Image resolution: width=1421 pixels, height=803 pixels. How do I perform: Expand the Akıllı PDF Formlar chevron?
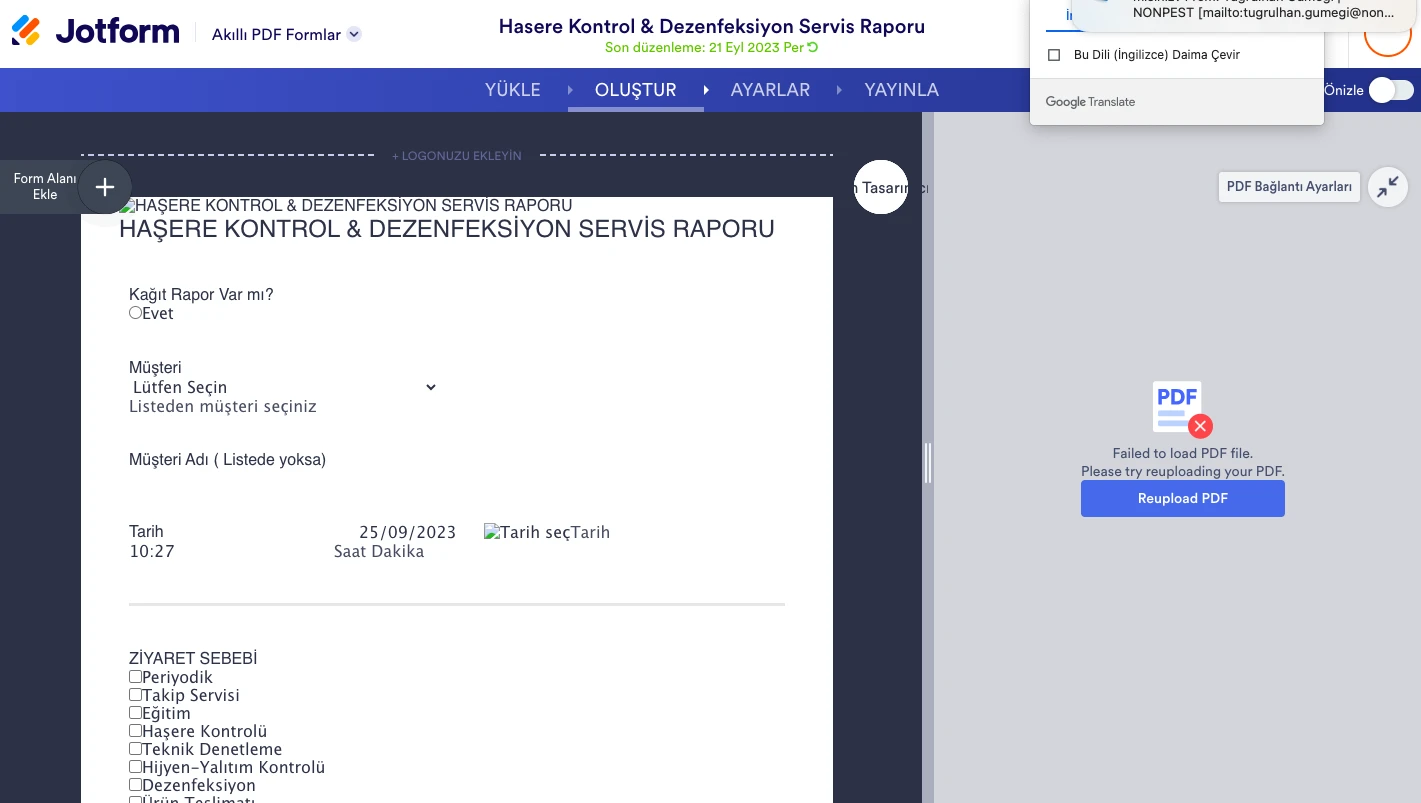pos(353,33)
